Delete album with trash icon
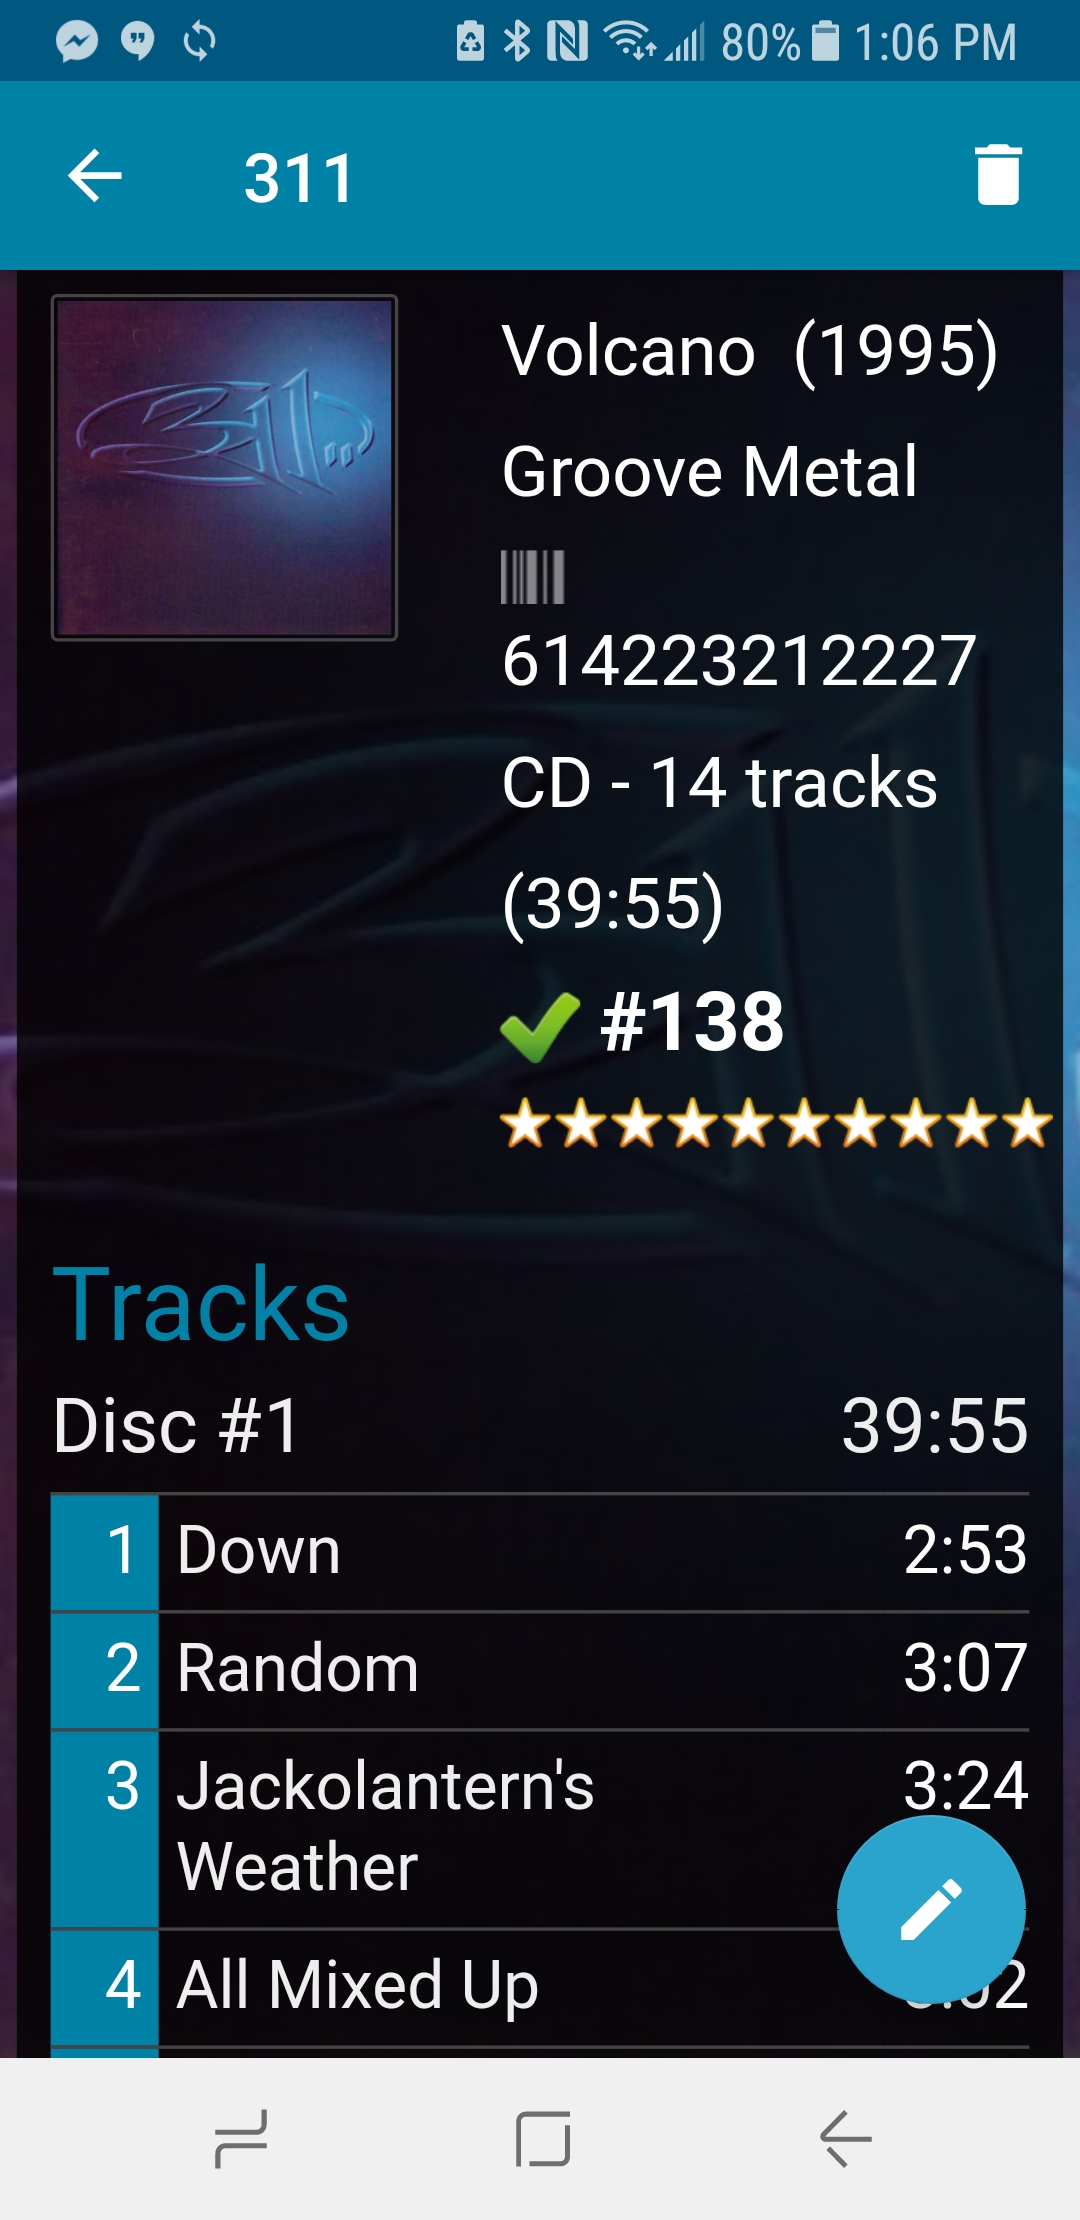The height and width of the screenshot is (2220, 1080). point(997,176)
